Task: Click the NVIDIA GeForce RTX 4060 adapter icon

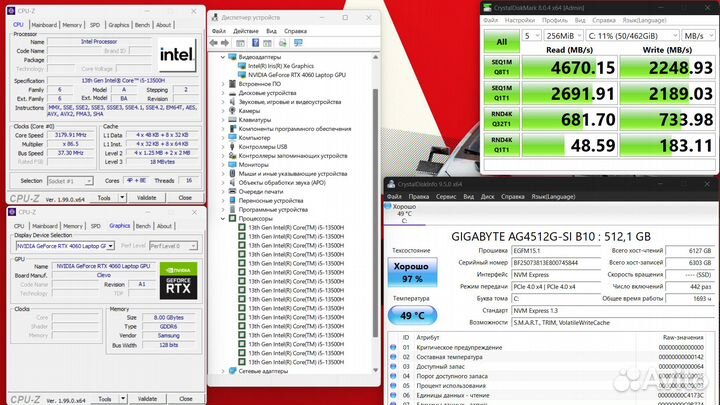Action: pyautogui.click(x=242, y=75)
